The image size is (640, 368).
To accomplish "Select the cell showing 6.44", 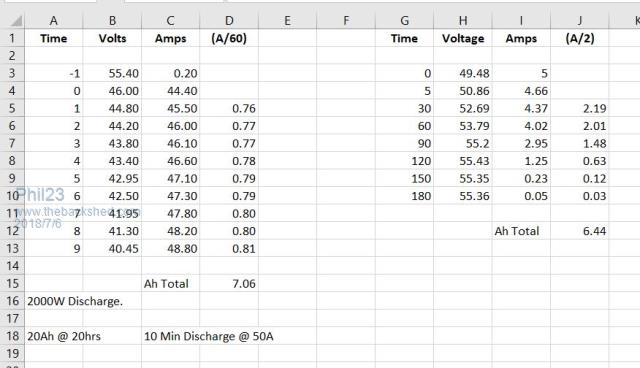I will [x=580, y=231].
